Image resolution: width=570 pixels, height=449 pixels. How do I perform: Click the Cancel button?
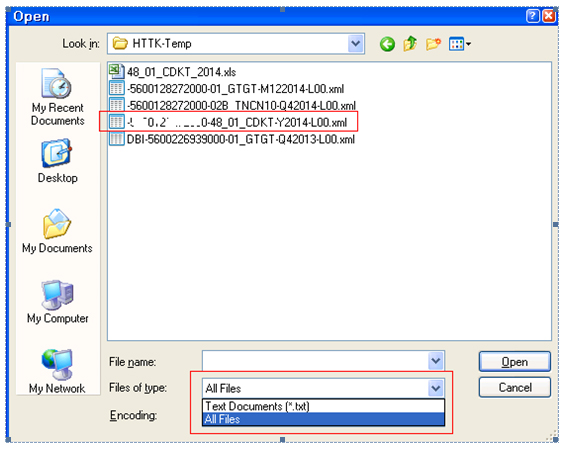tap(514, 388)
